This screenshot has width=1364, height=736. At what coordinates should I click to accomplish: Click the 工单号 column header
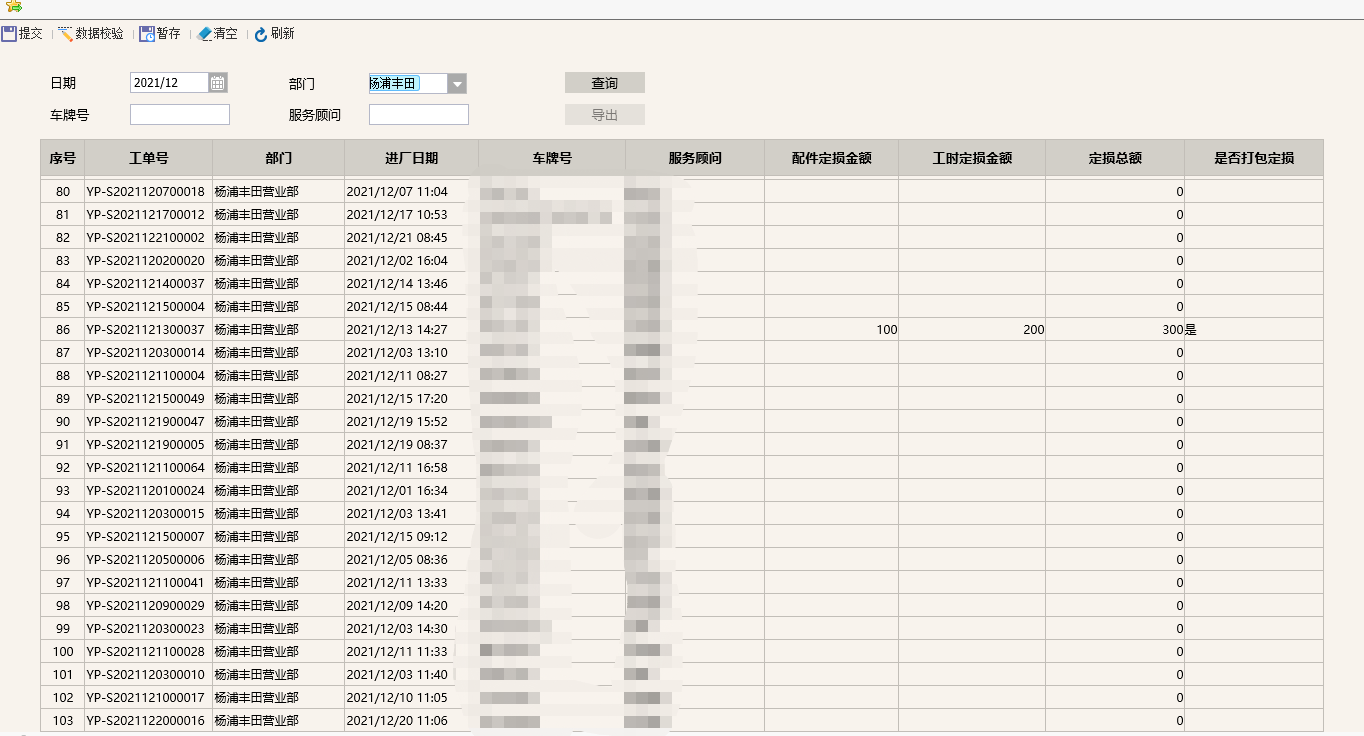pos(149,158)
